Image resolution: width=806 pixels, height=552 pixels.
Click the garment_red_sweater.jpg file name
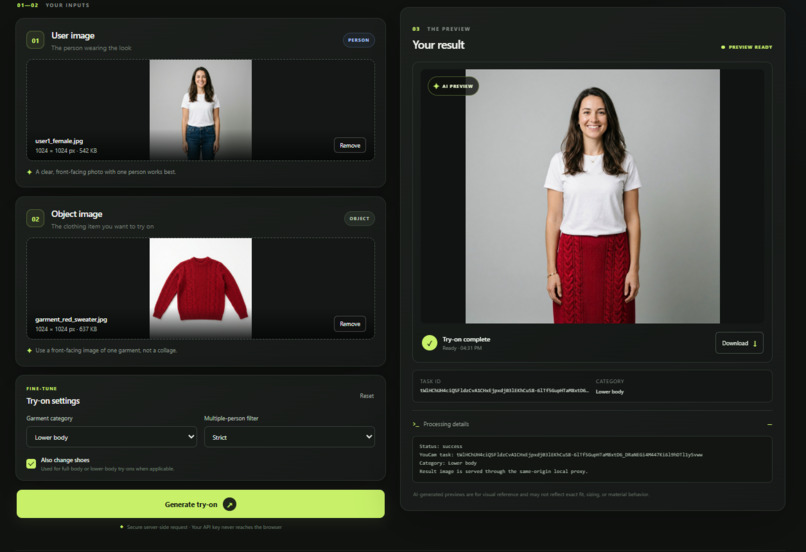[x=71, y=319]
